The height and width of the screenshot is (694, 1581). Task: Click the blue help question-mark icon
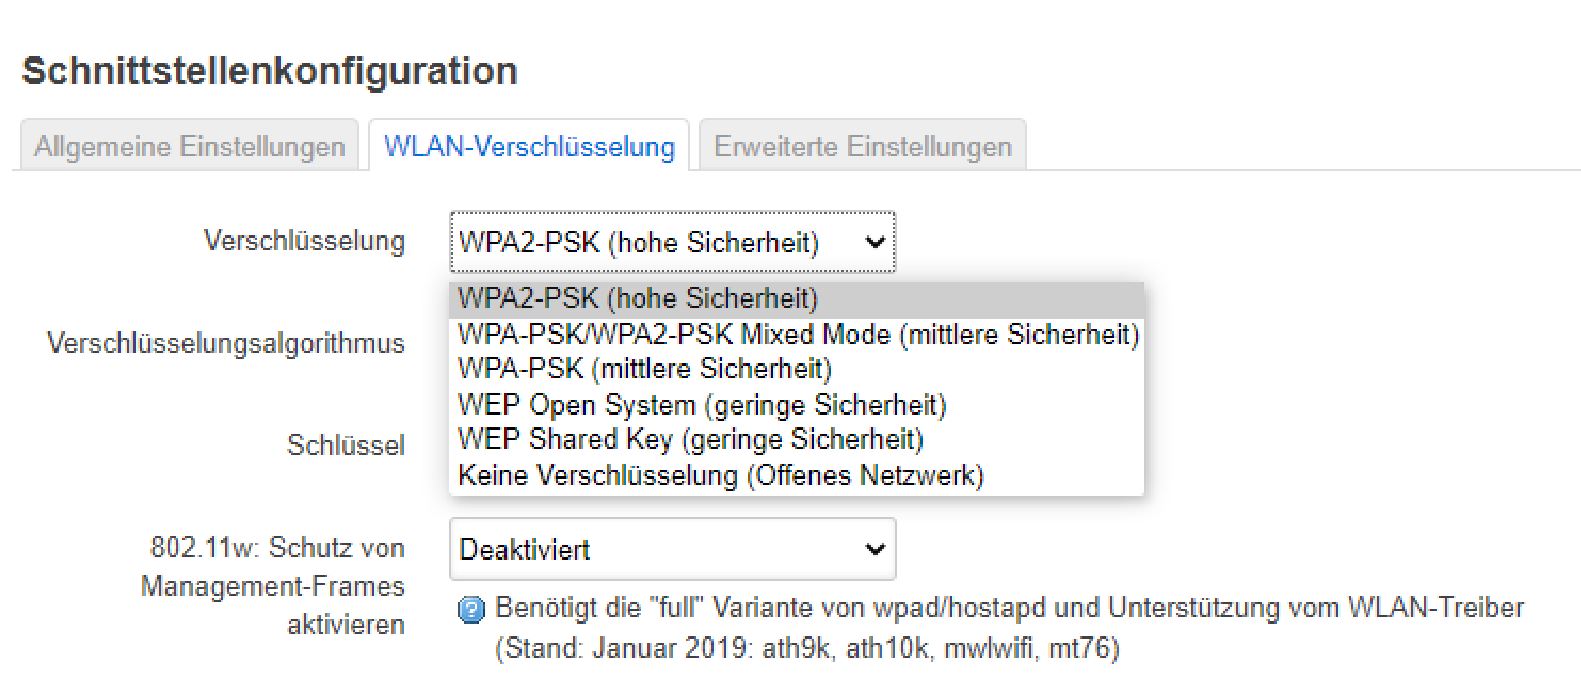pyautogui.click(x=471, y=609)
